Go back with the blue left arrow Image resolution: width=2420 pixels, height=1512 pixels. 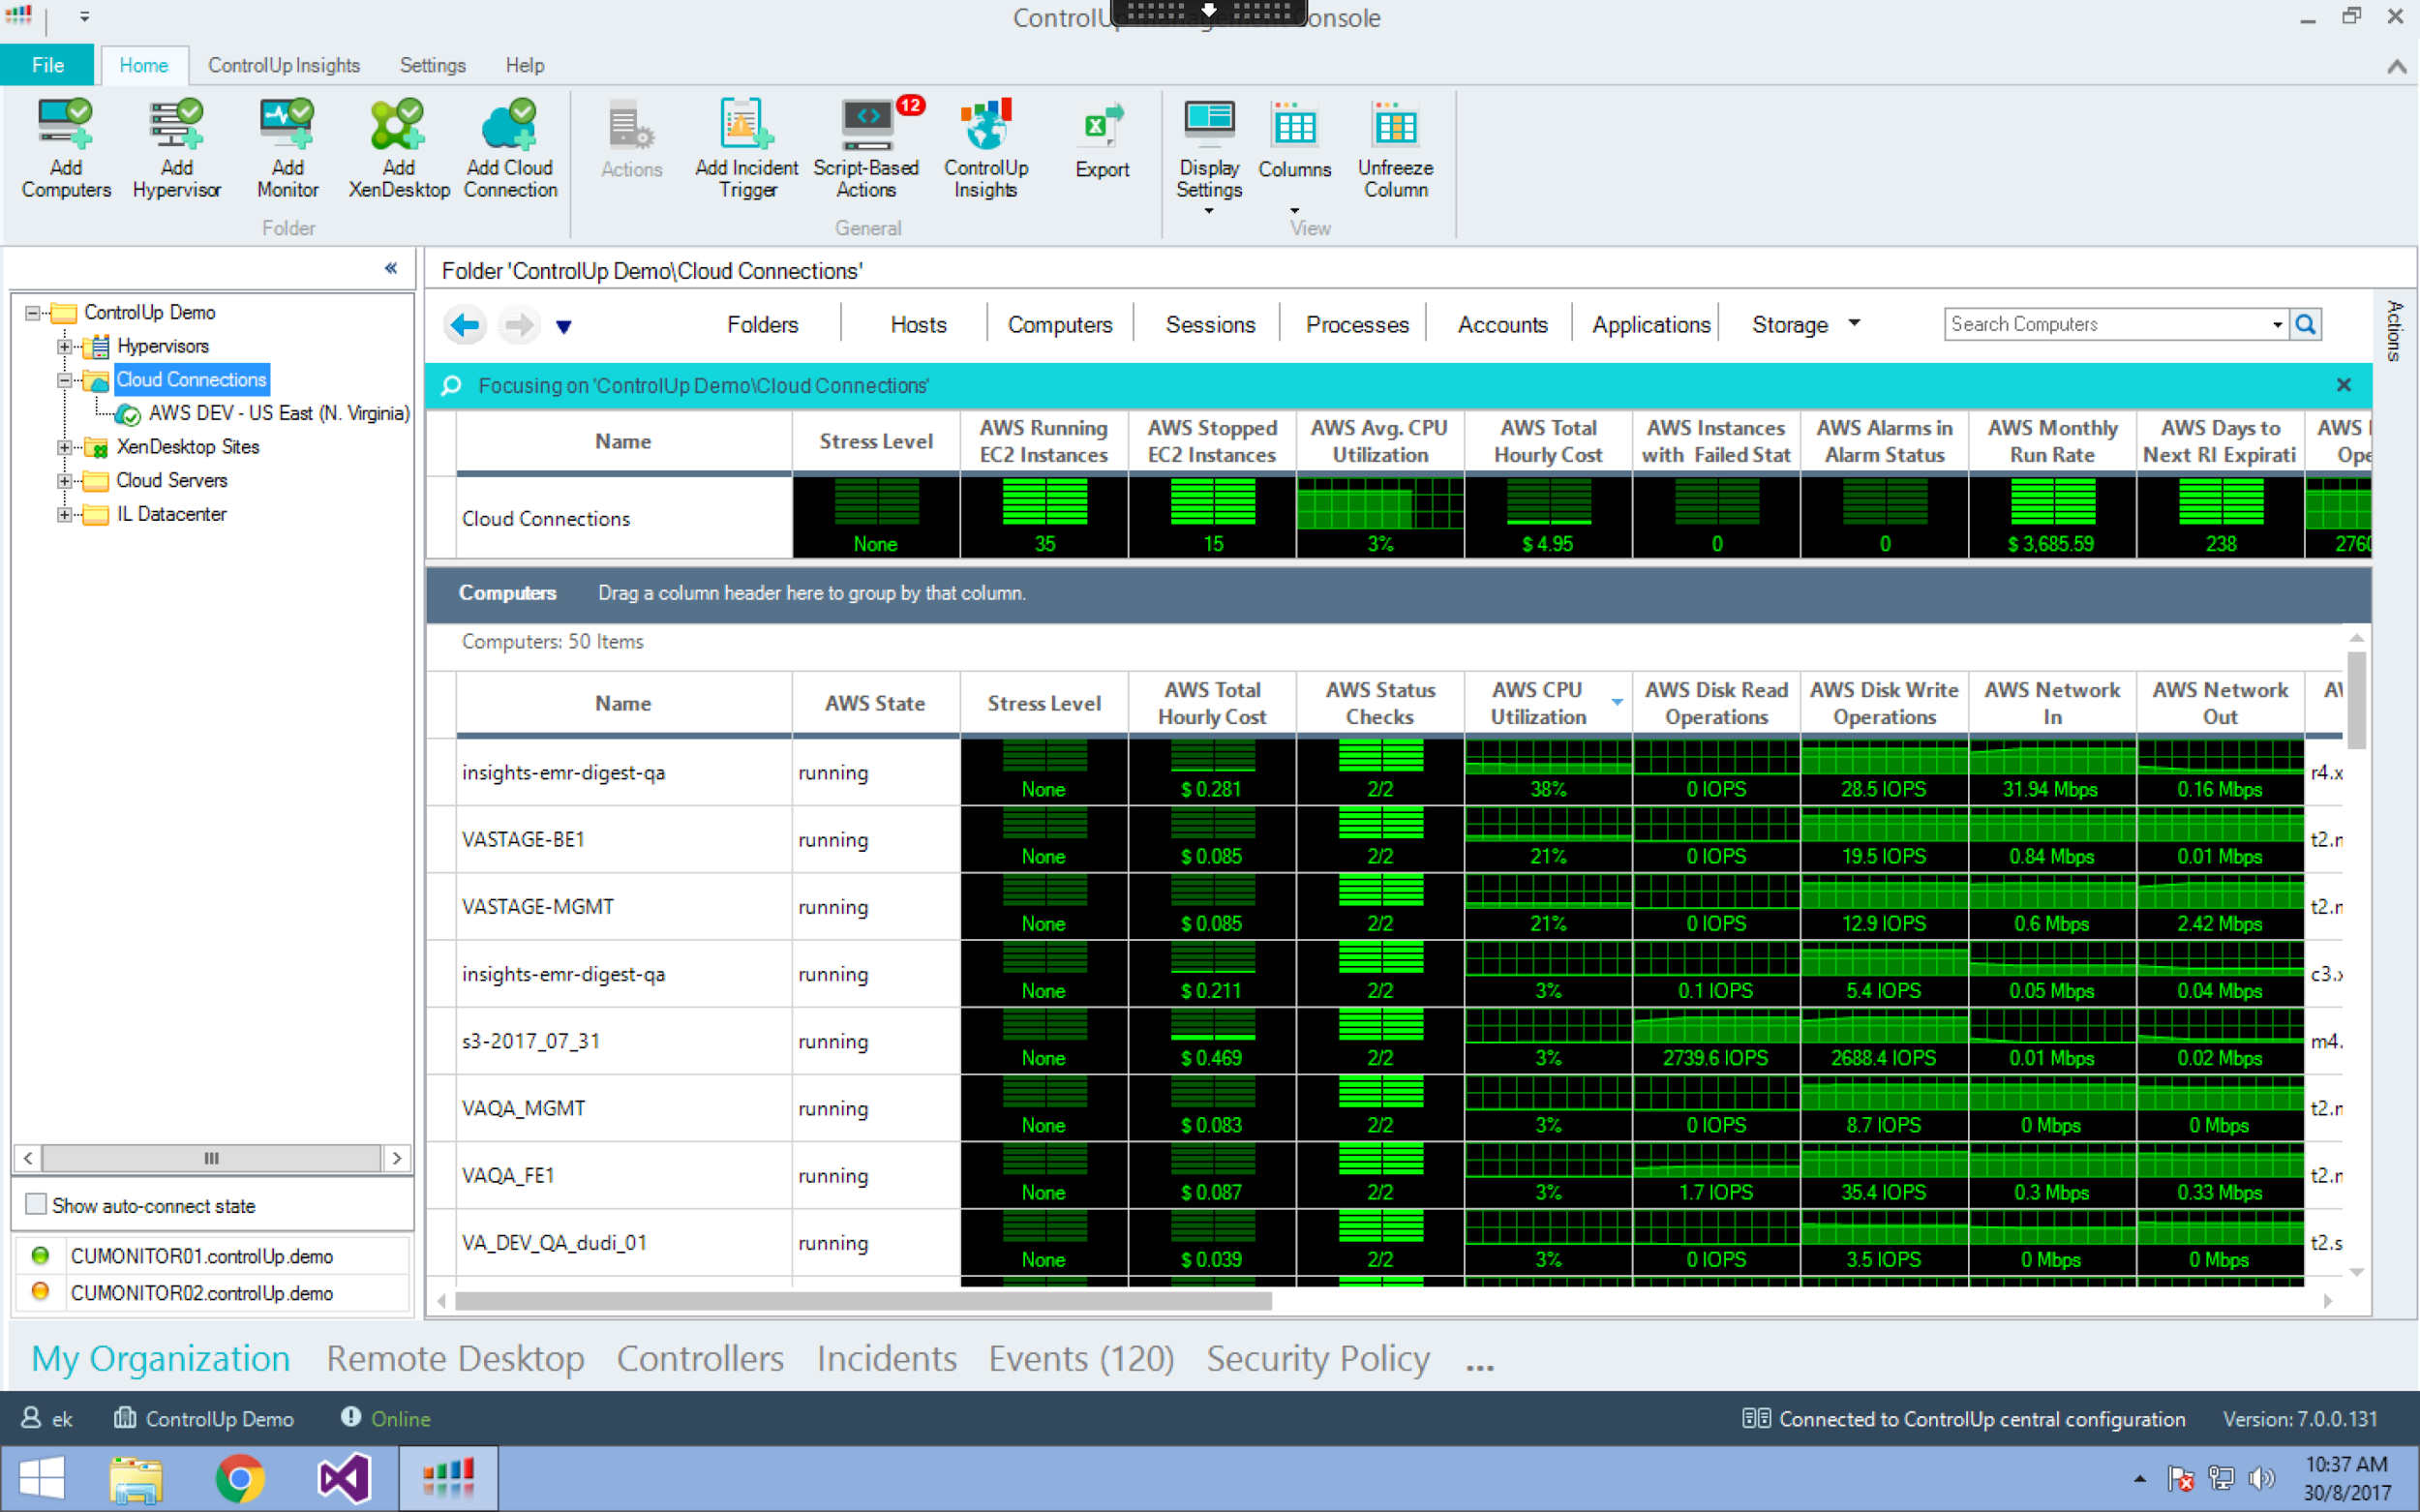[x=465, y=325]
